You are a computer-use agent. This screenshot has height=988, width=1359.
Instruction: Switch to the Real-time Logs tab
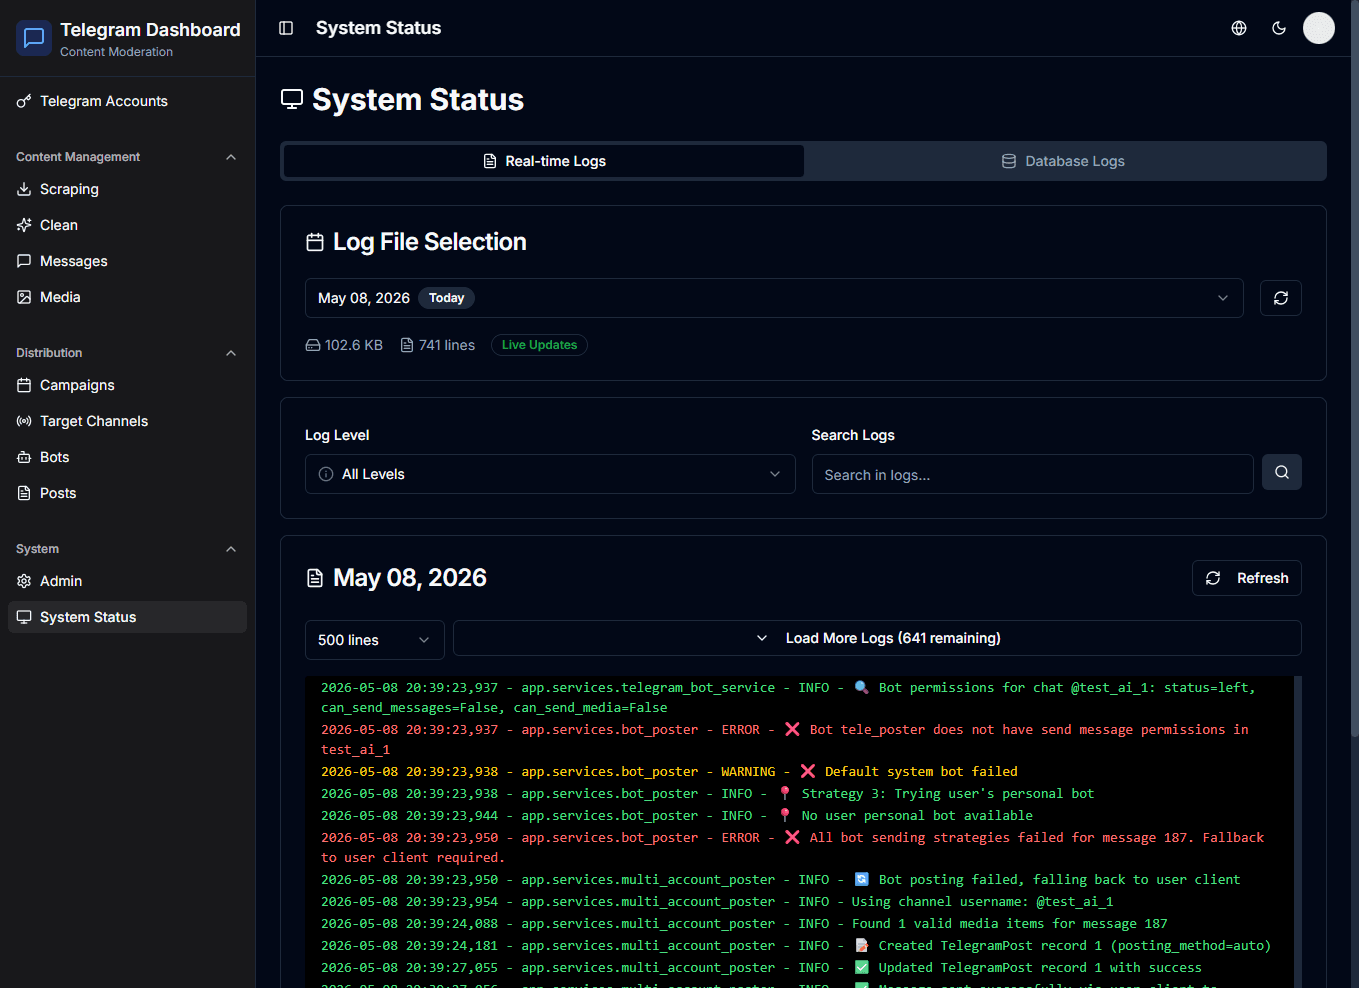tap(544, 161)
